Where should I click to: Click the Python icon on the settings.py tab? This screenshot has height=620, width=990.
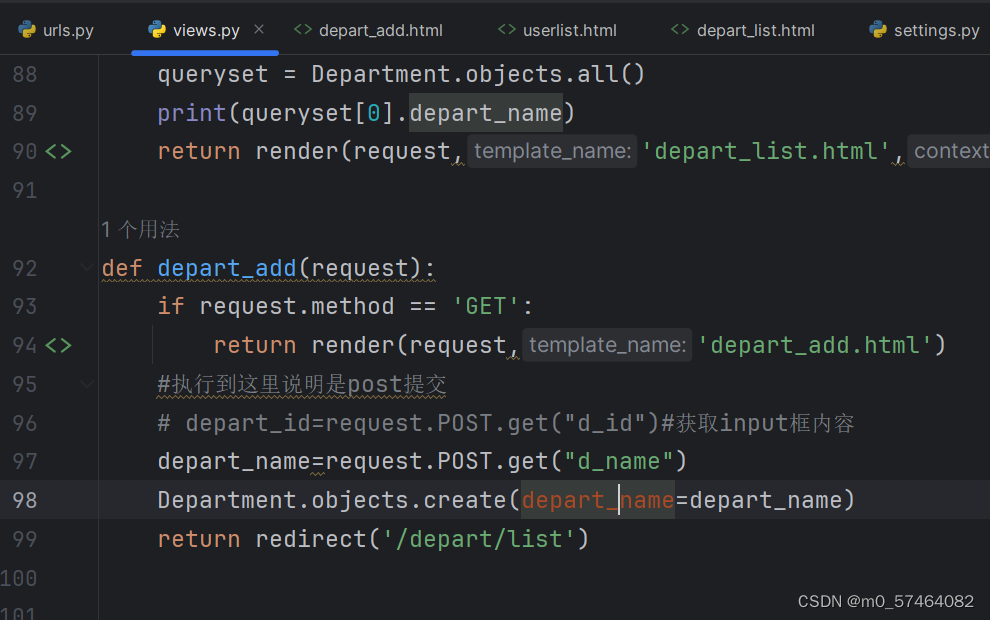[x=879, y=29]
